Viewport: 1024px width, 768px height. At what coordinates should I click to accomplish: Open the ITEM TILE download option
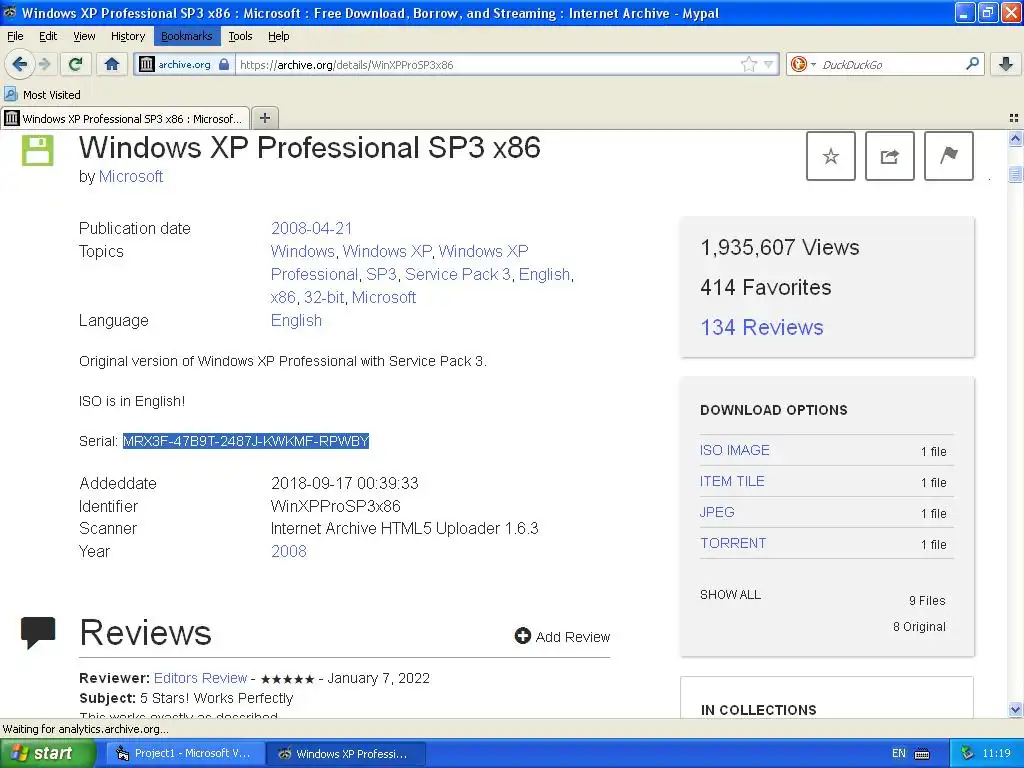(x=732, y=481)
